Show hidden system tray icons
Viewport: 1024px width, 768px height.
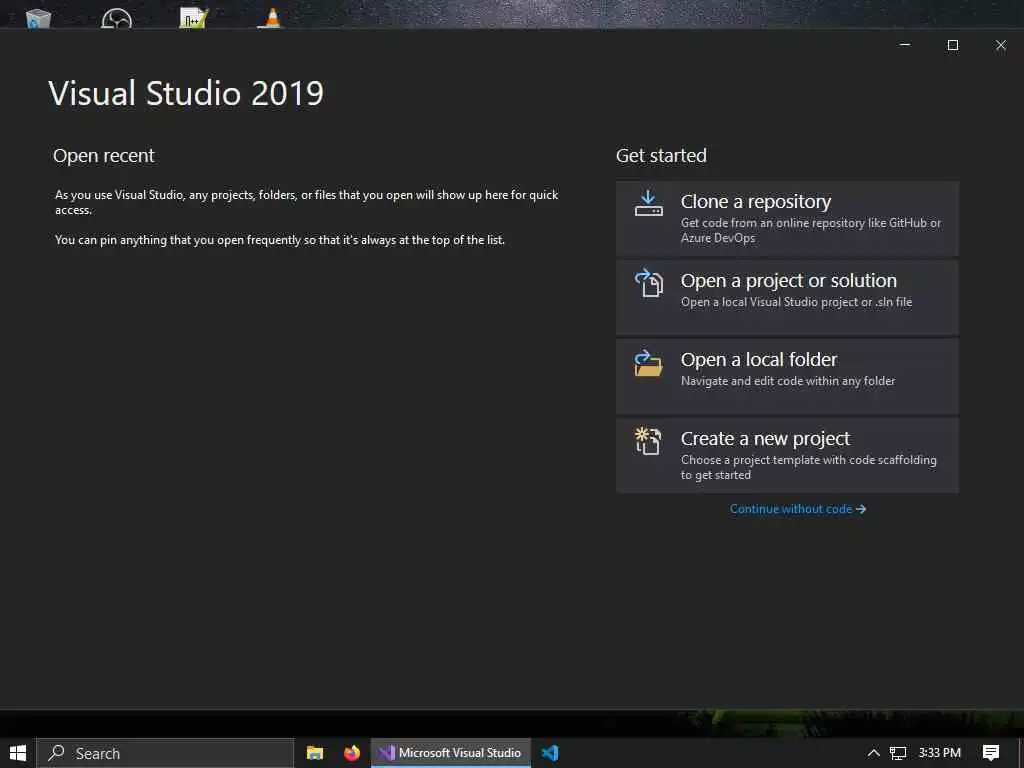[873, 753]
